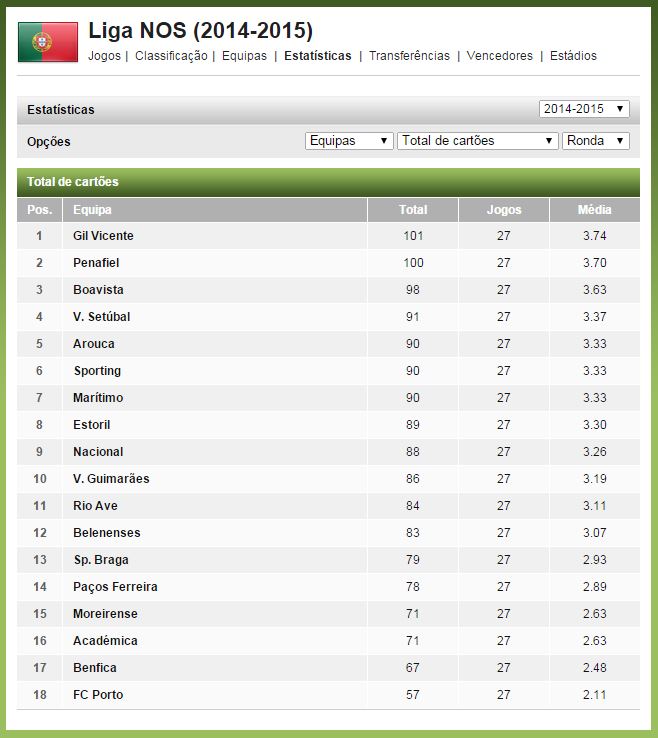Select the Transferências tab
The height and width of the screenshot is (738, 658).
point(409,56)
